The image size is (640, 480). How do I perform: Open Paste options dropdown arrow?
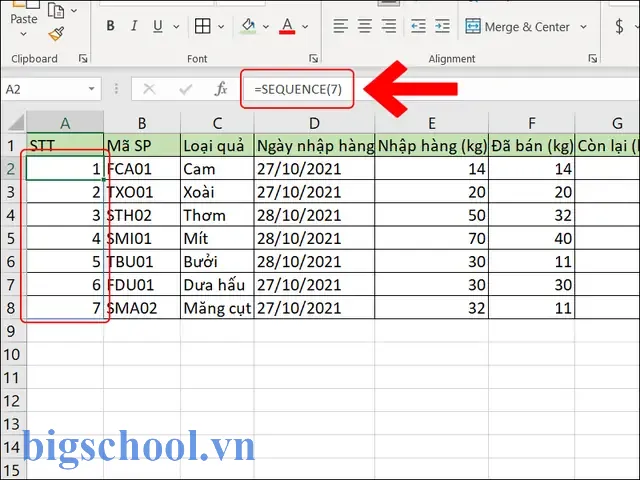pos(23,34)
